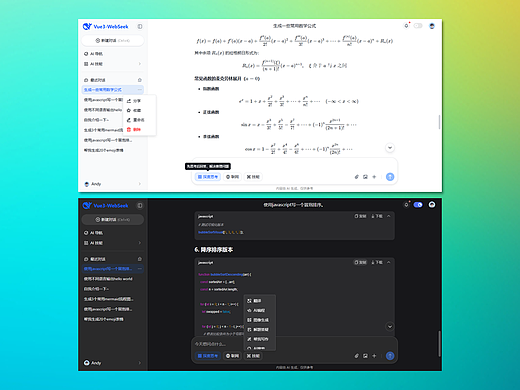The height and width of the screenshot is (390, 520).
Task: Switch off dark mode toggle in dark window
Action: click(418, 205)
